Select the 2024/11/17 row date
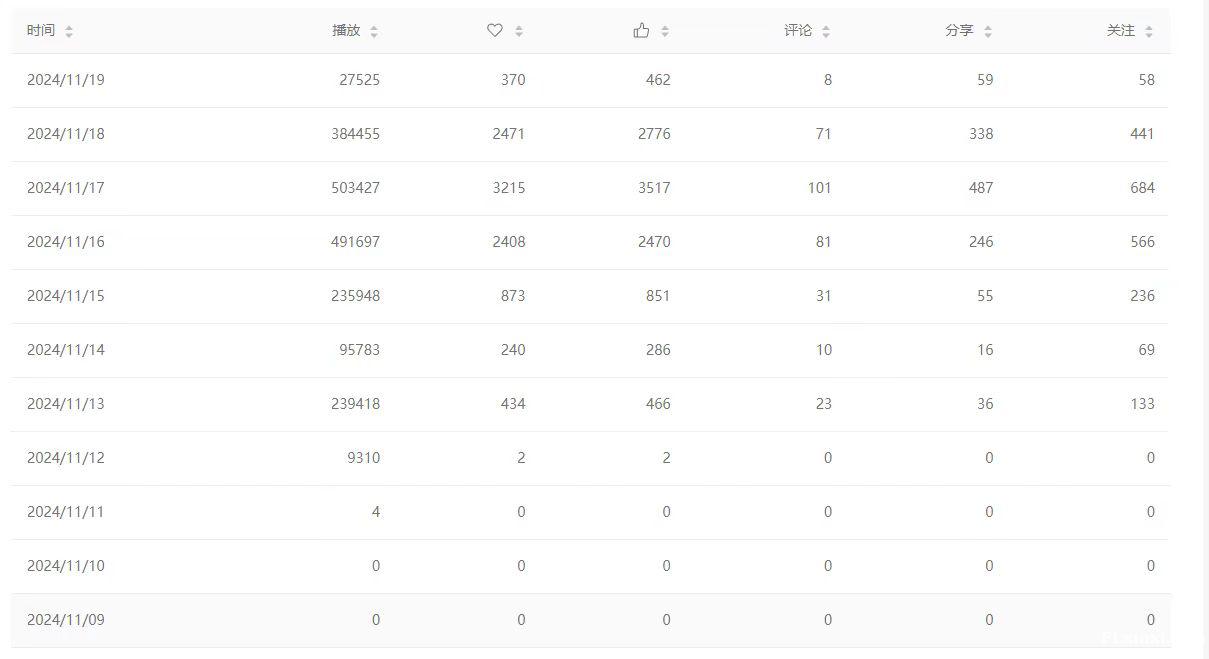The image size is (1209, 659). [x=66, y=188]
